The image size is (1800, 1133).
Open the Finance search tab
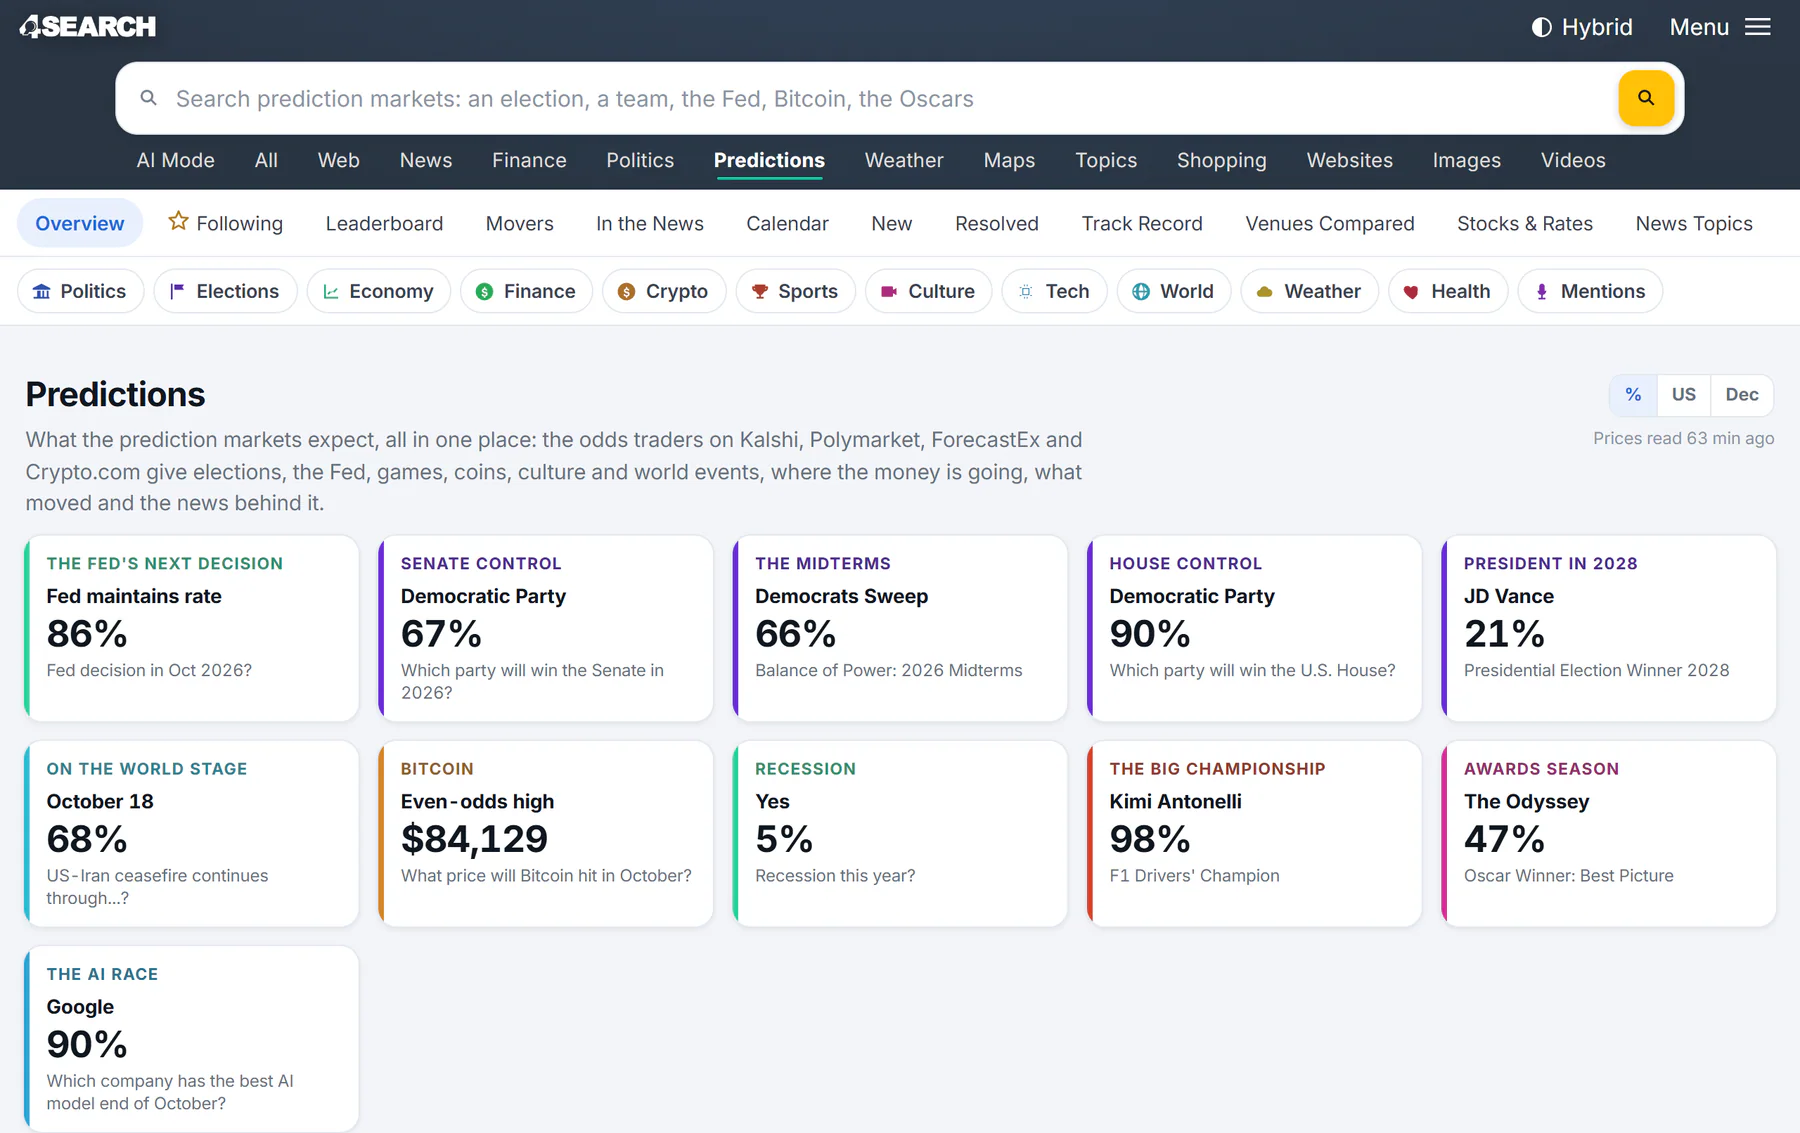(x=529, y=160)
